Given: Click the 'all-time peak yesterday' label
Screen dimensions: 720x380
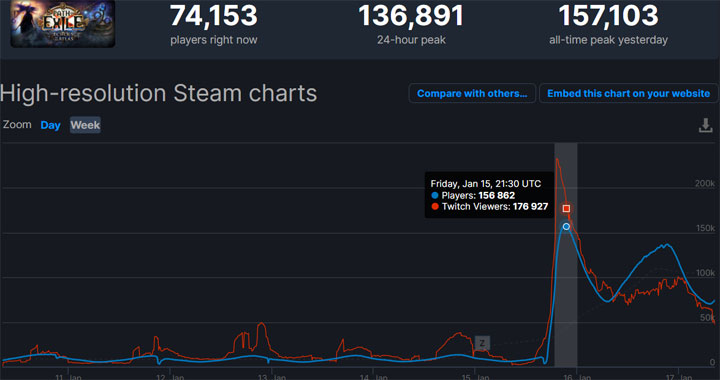Looking at the screenshot, I should pos(608,40).
